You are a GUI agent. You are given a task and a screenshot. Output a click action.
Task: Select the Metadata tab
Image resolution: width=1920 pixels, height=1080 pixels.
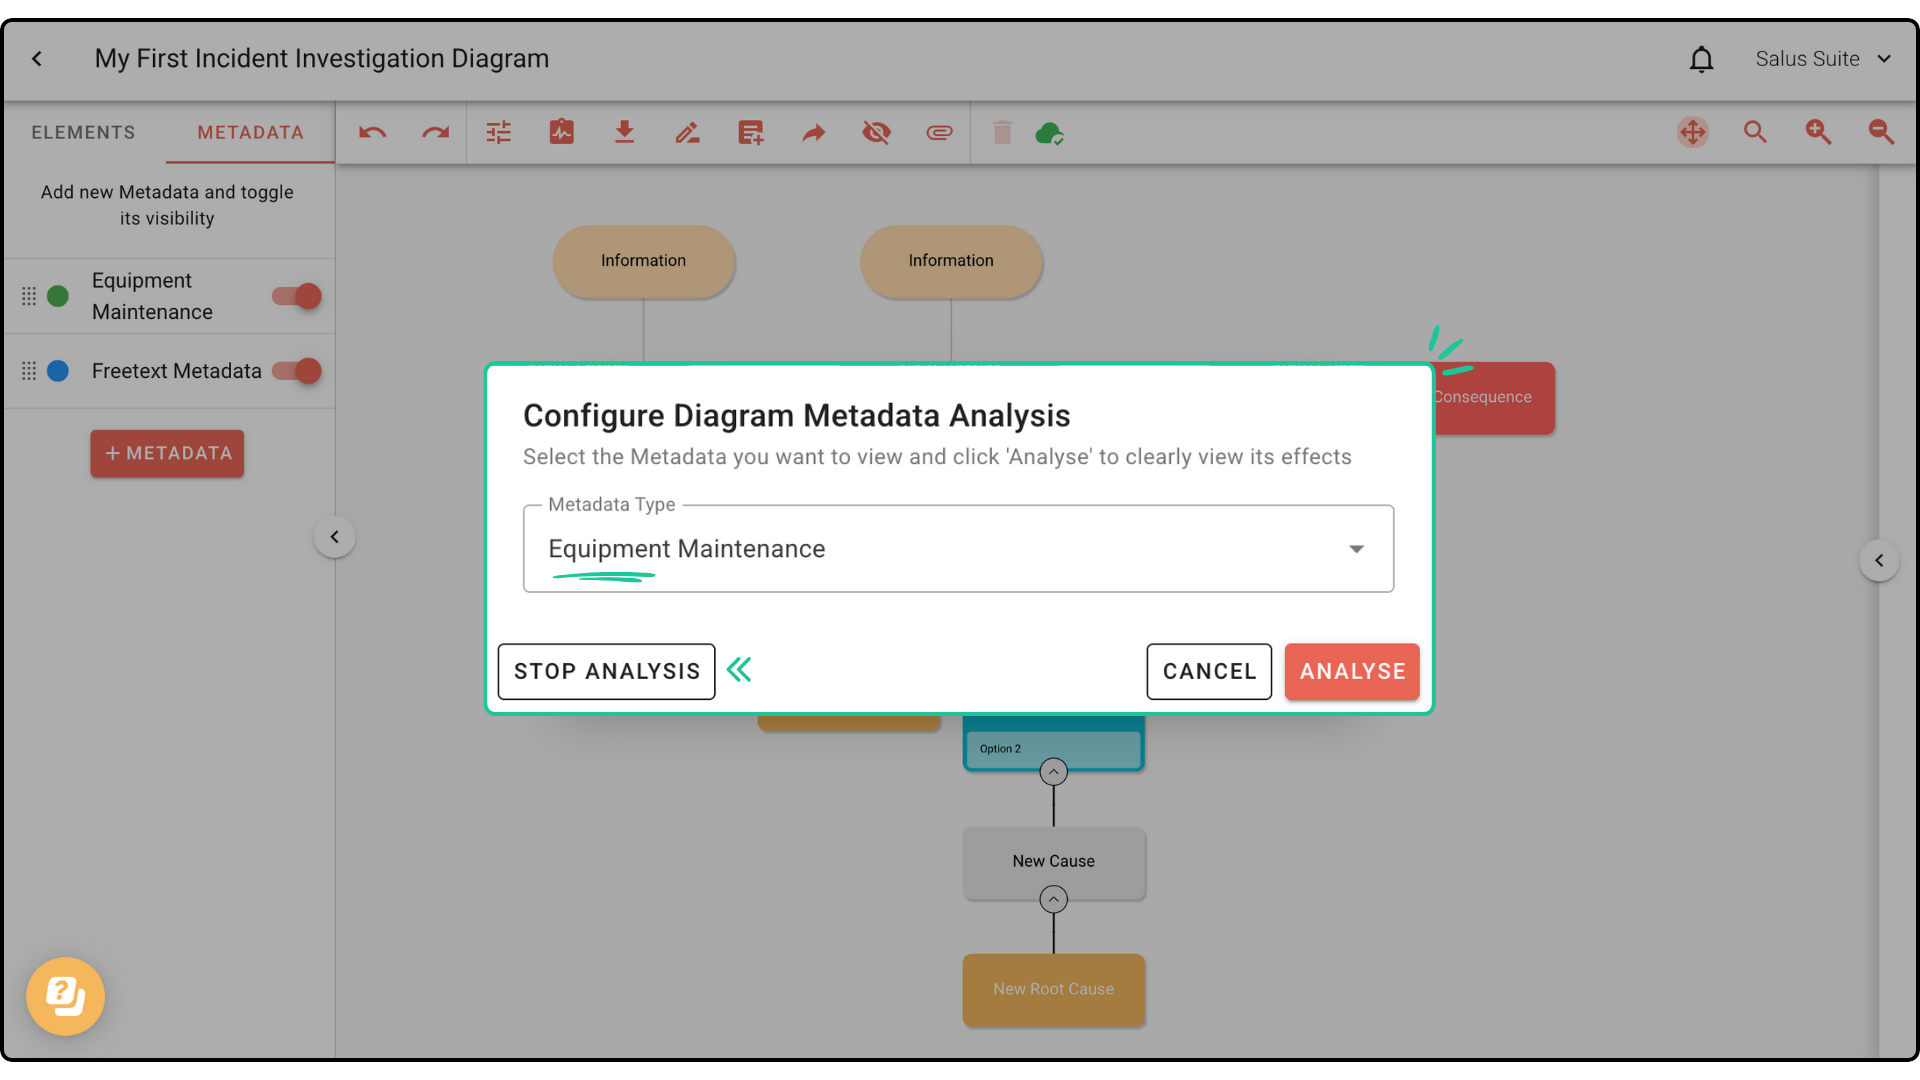tap(250, 133)
